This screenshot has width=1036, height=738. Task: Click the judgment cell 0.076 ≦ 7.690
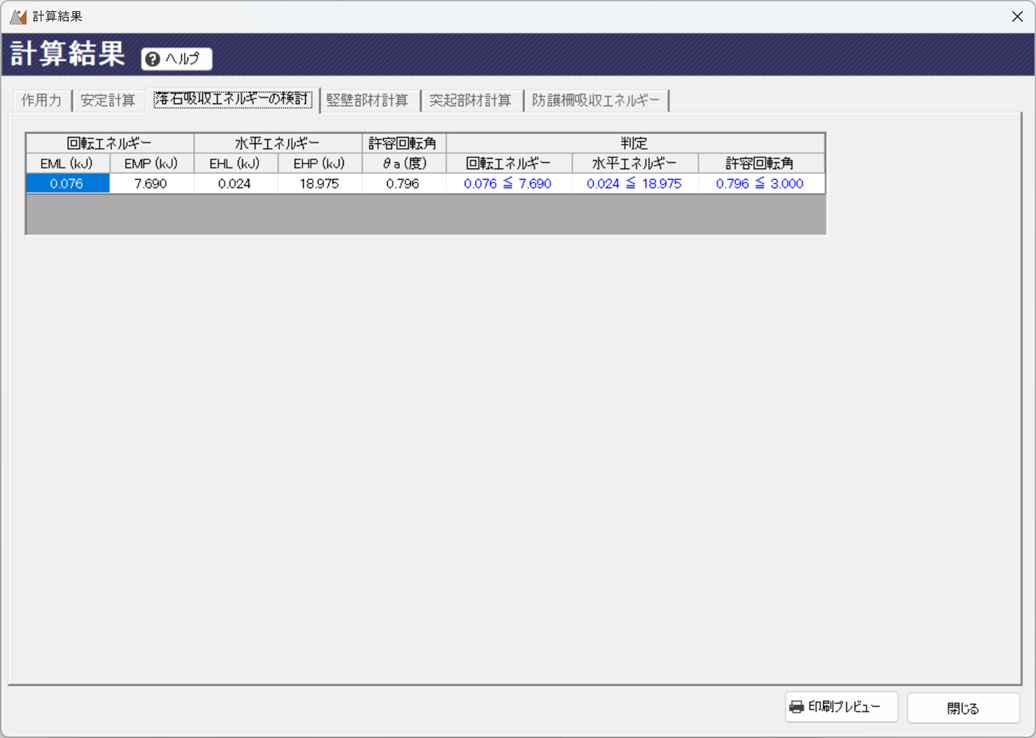[508, 184]
